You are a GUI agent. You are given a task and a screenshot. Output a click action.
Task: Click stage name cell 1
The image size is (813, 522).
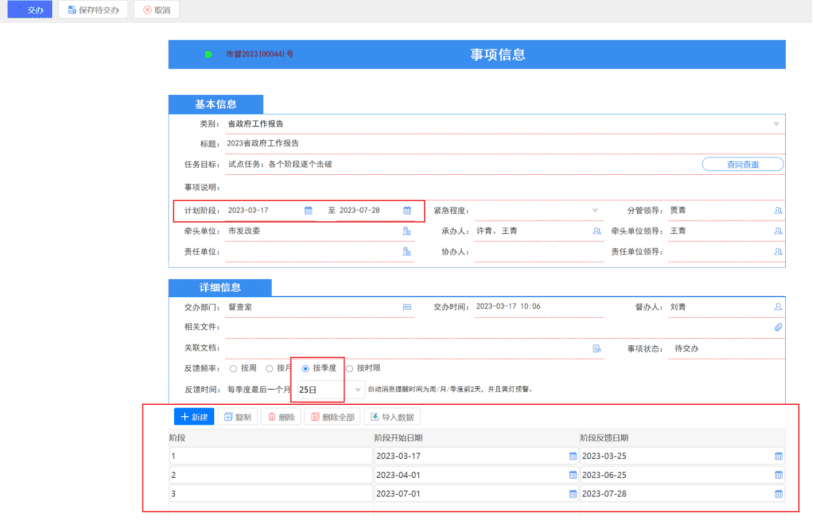coord(270,456)
